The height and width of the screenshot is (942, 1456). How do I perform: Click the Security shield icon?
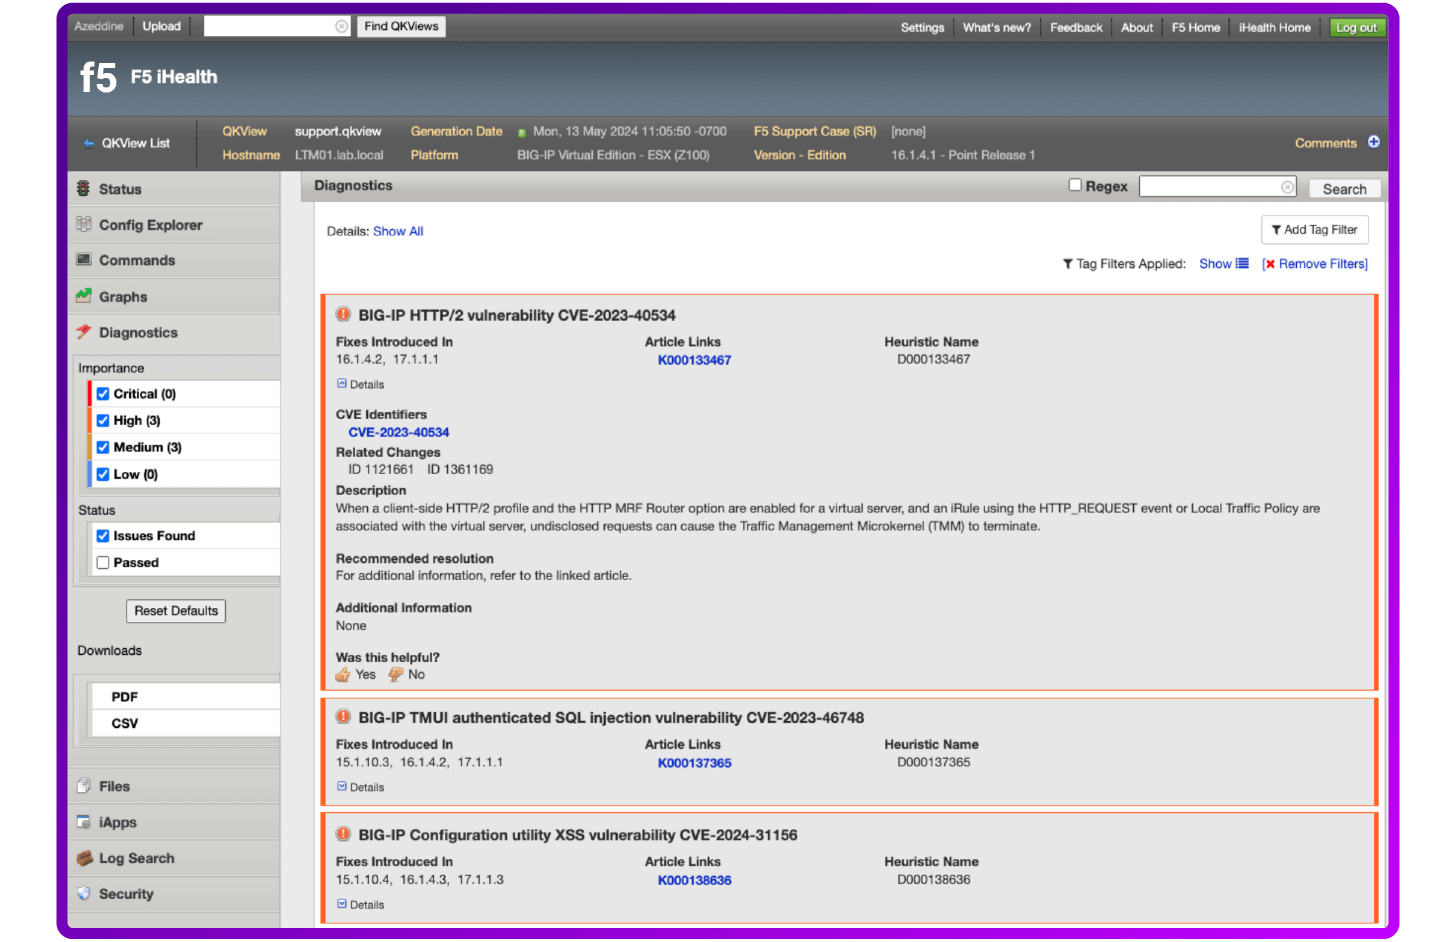[84, 894]
